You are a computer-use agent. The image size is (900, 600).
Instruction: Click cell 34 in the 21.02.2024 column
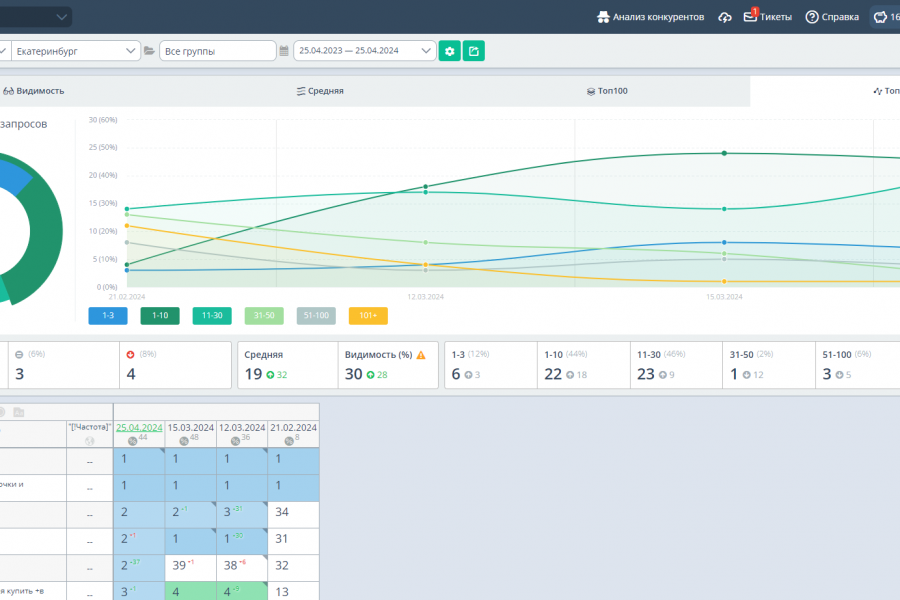click(293, 514)
